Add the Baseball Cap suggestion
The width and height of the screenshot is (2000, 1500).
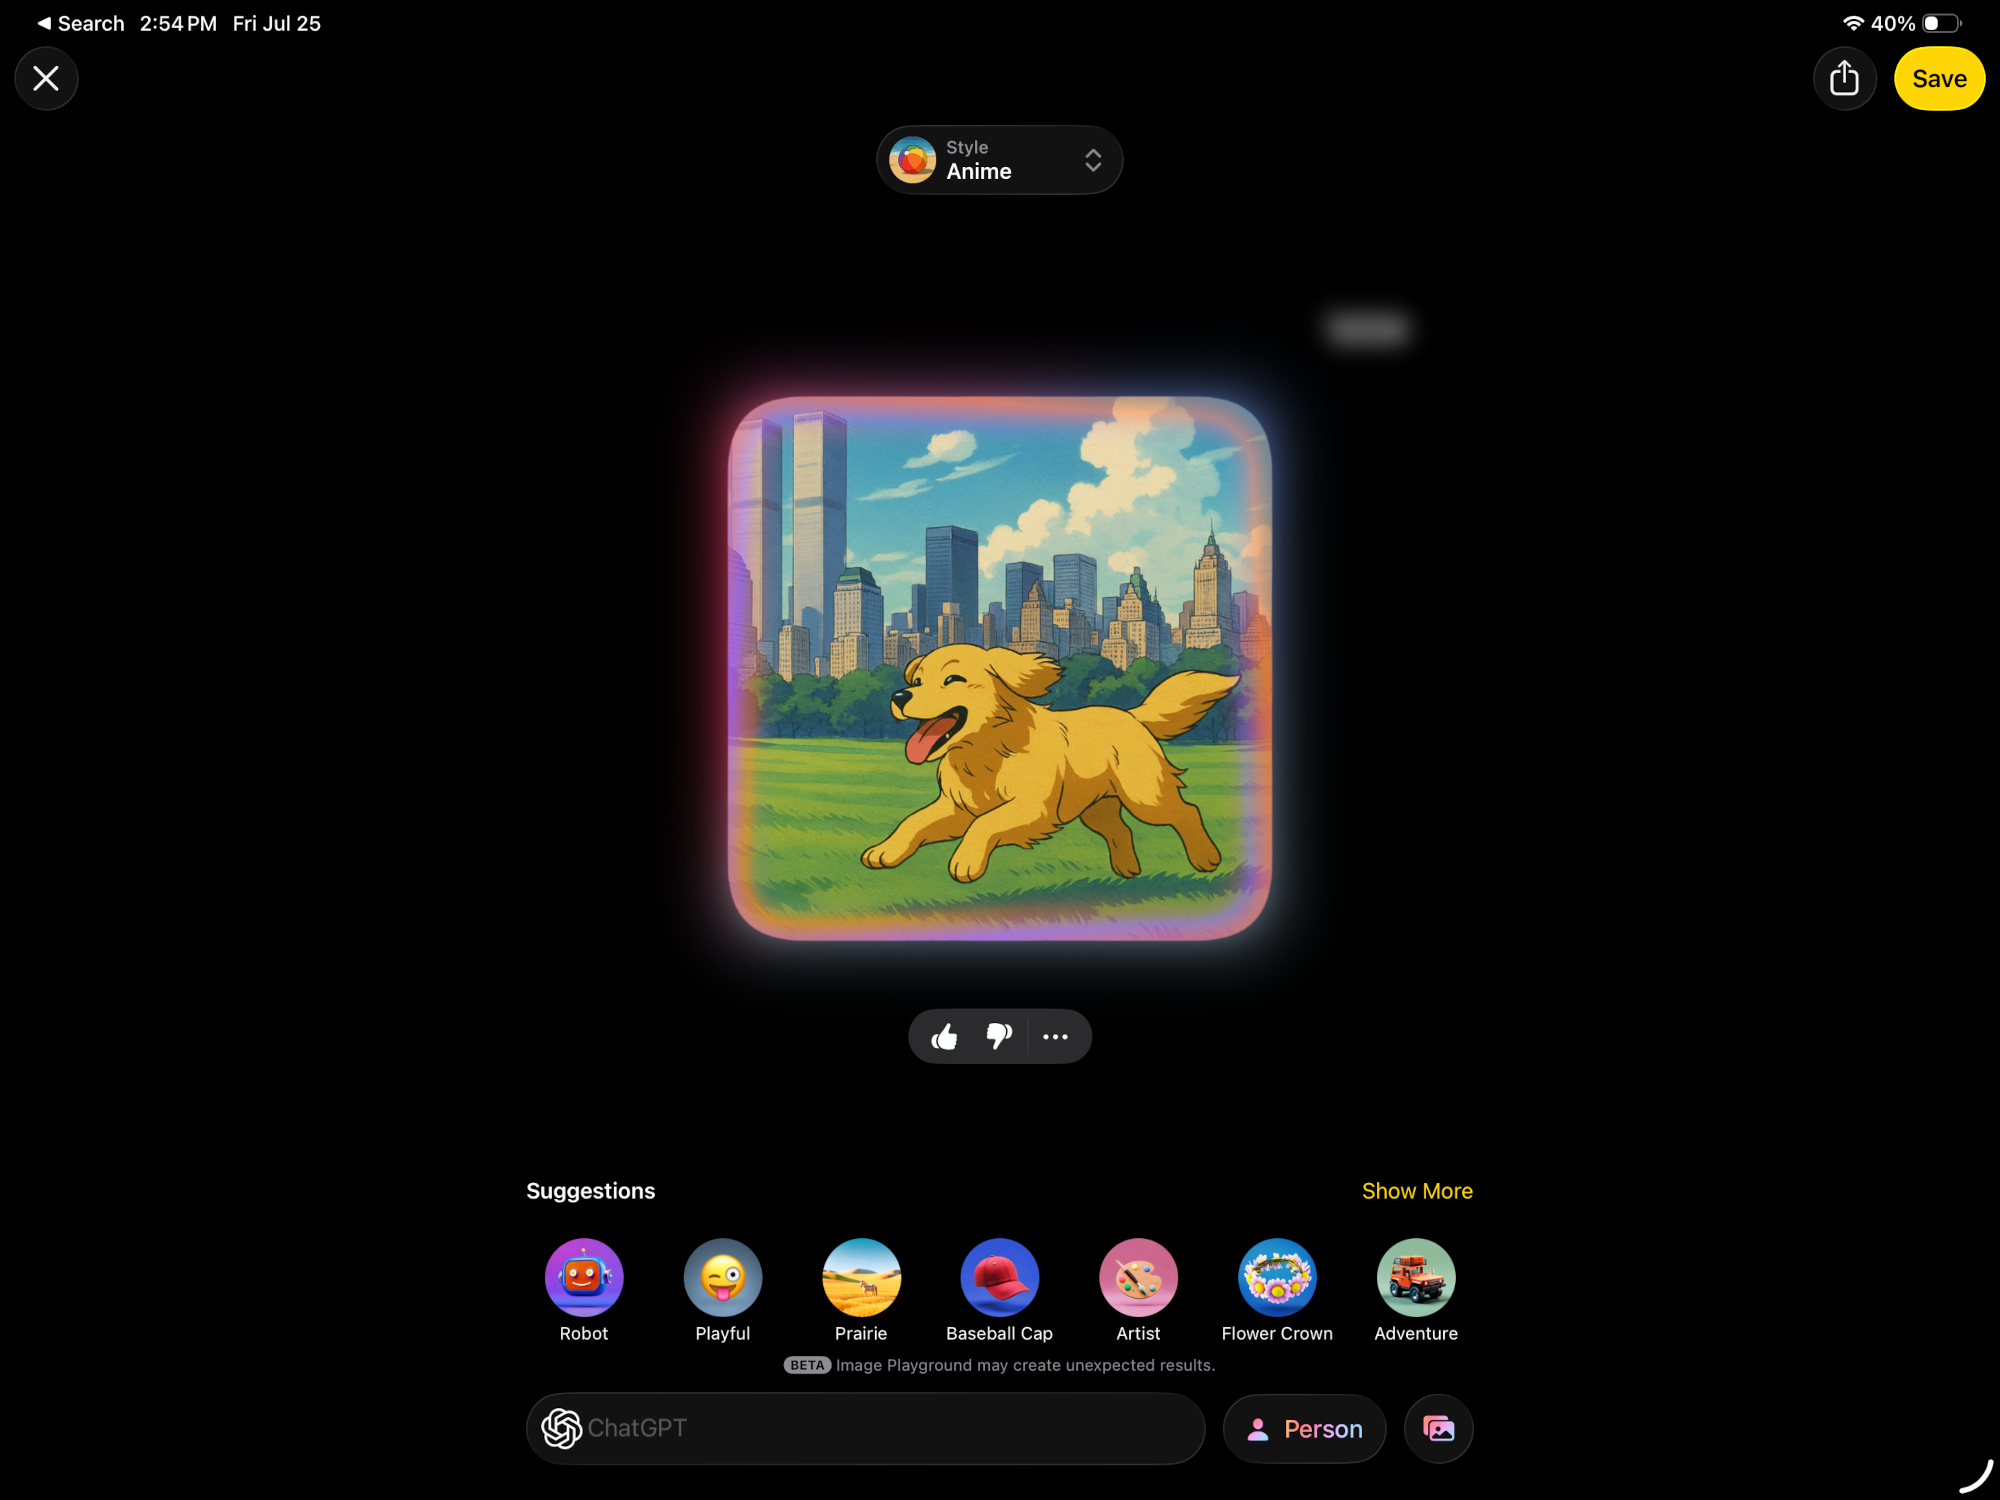pos(999,1277)
